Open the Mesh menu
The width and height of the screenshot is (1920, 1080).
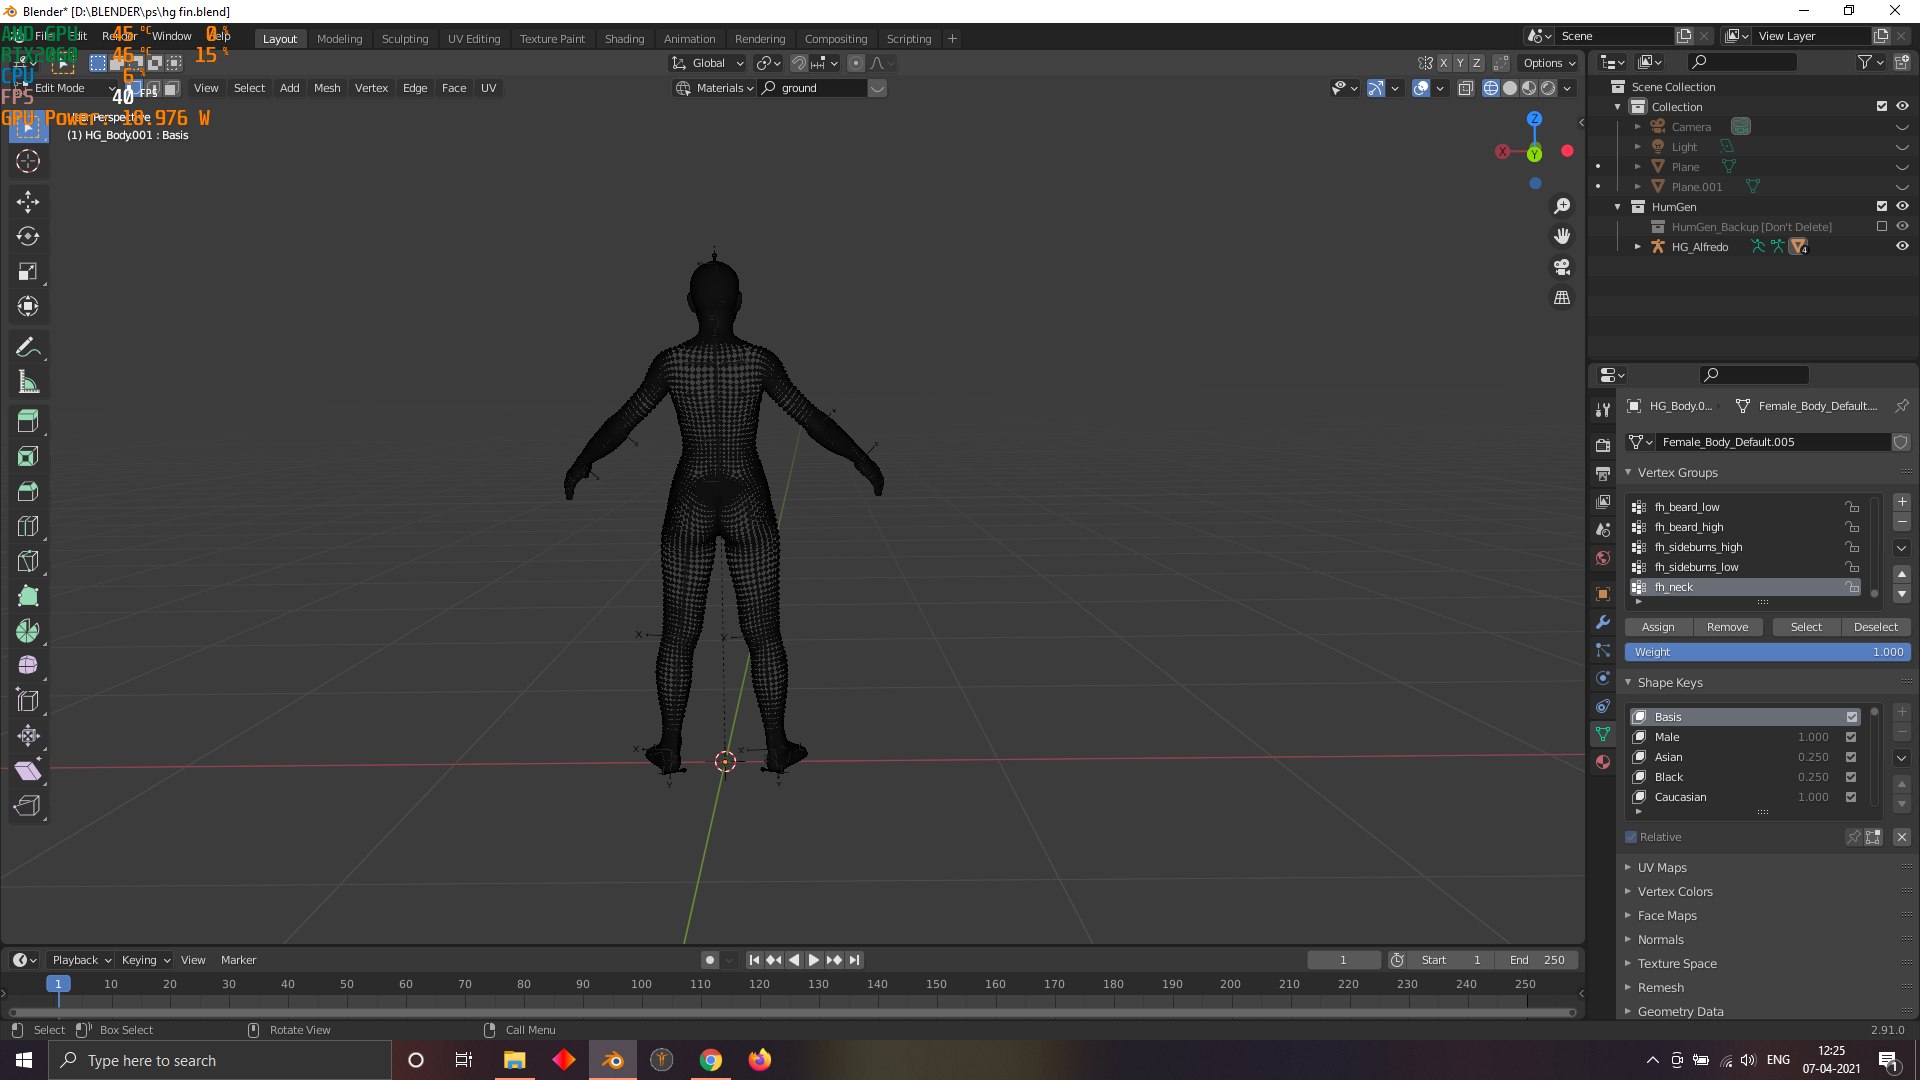pyautogui.click(x=327, y=88)
